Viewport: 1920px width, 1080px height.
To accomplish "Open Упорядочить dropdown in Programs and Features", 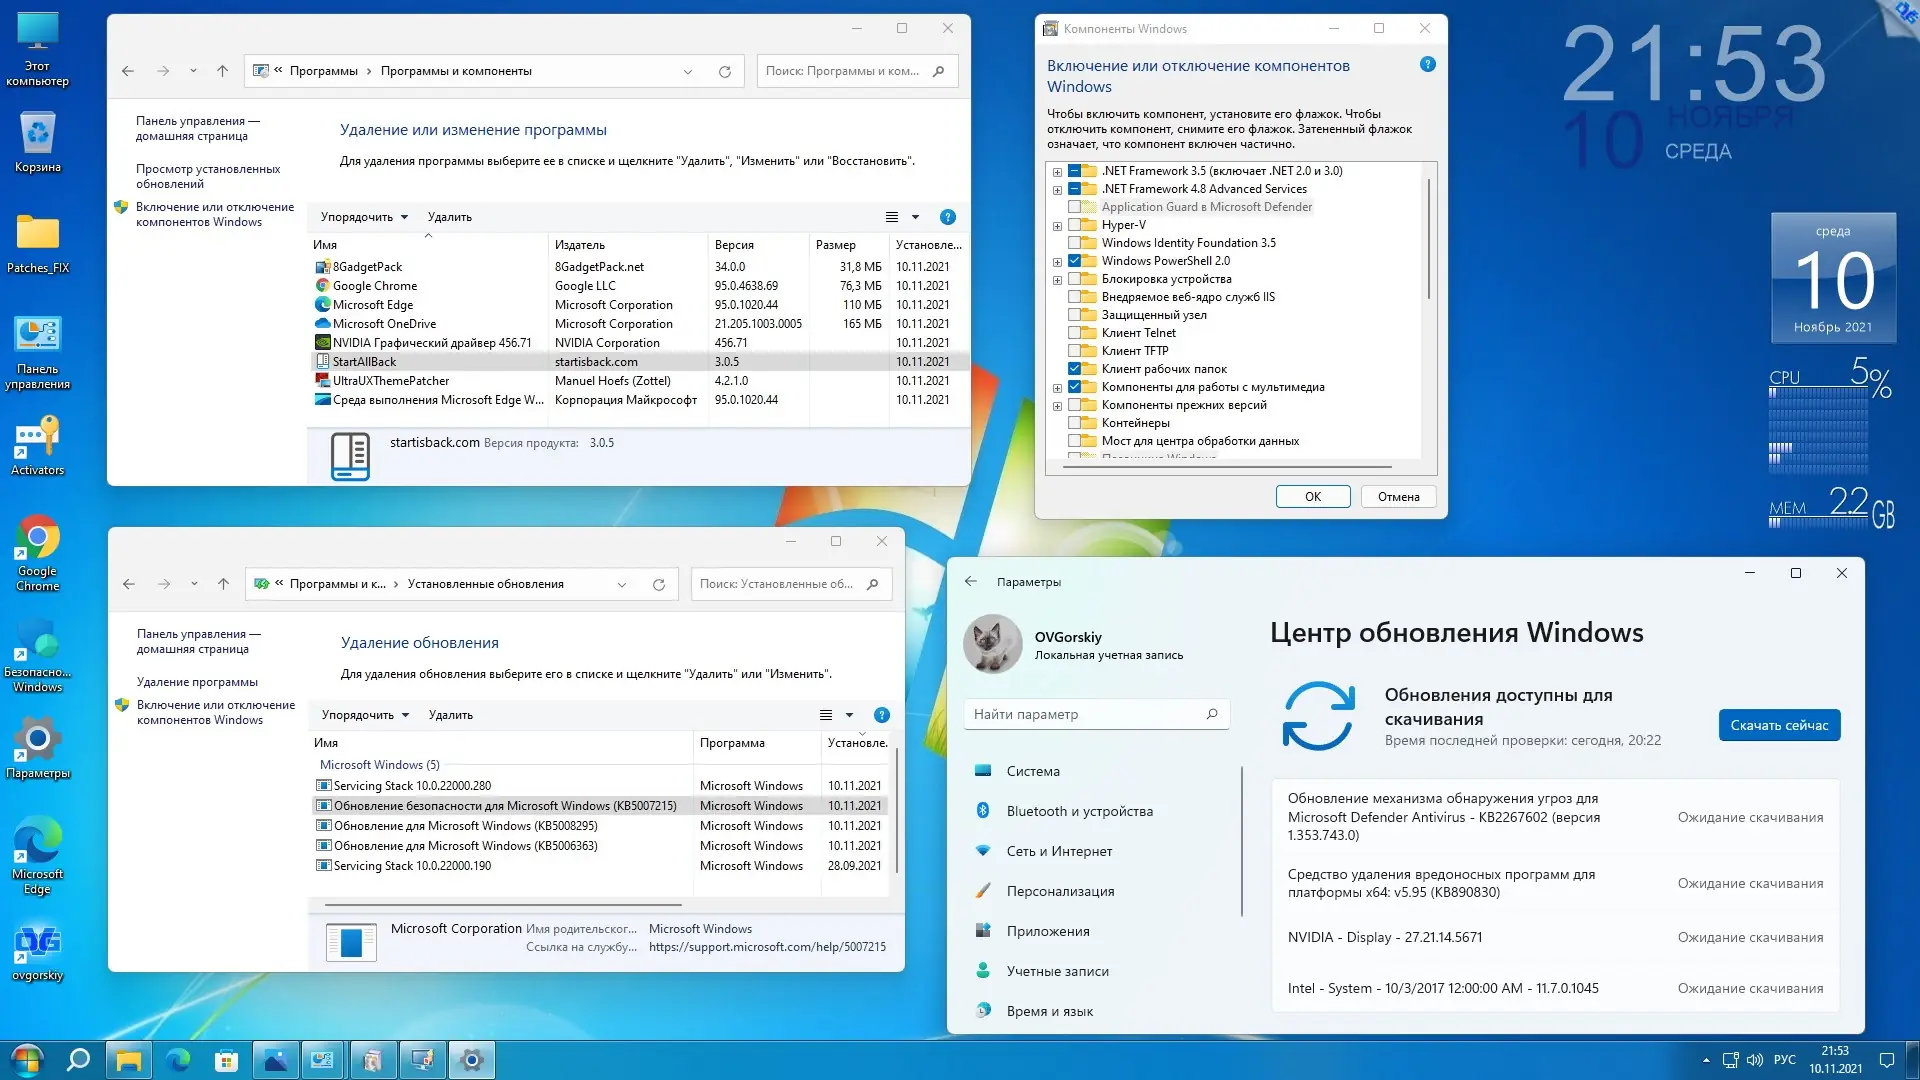I will pyautogui.click(x=364, y=217).
